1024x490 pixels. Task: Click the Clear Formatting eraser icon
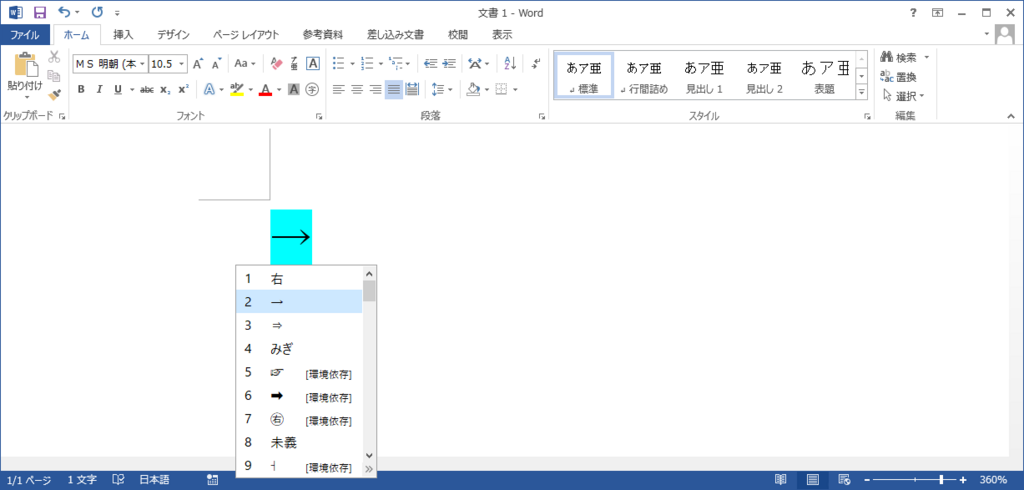coord(276,63)
